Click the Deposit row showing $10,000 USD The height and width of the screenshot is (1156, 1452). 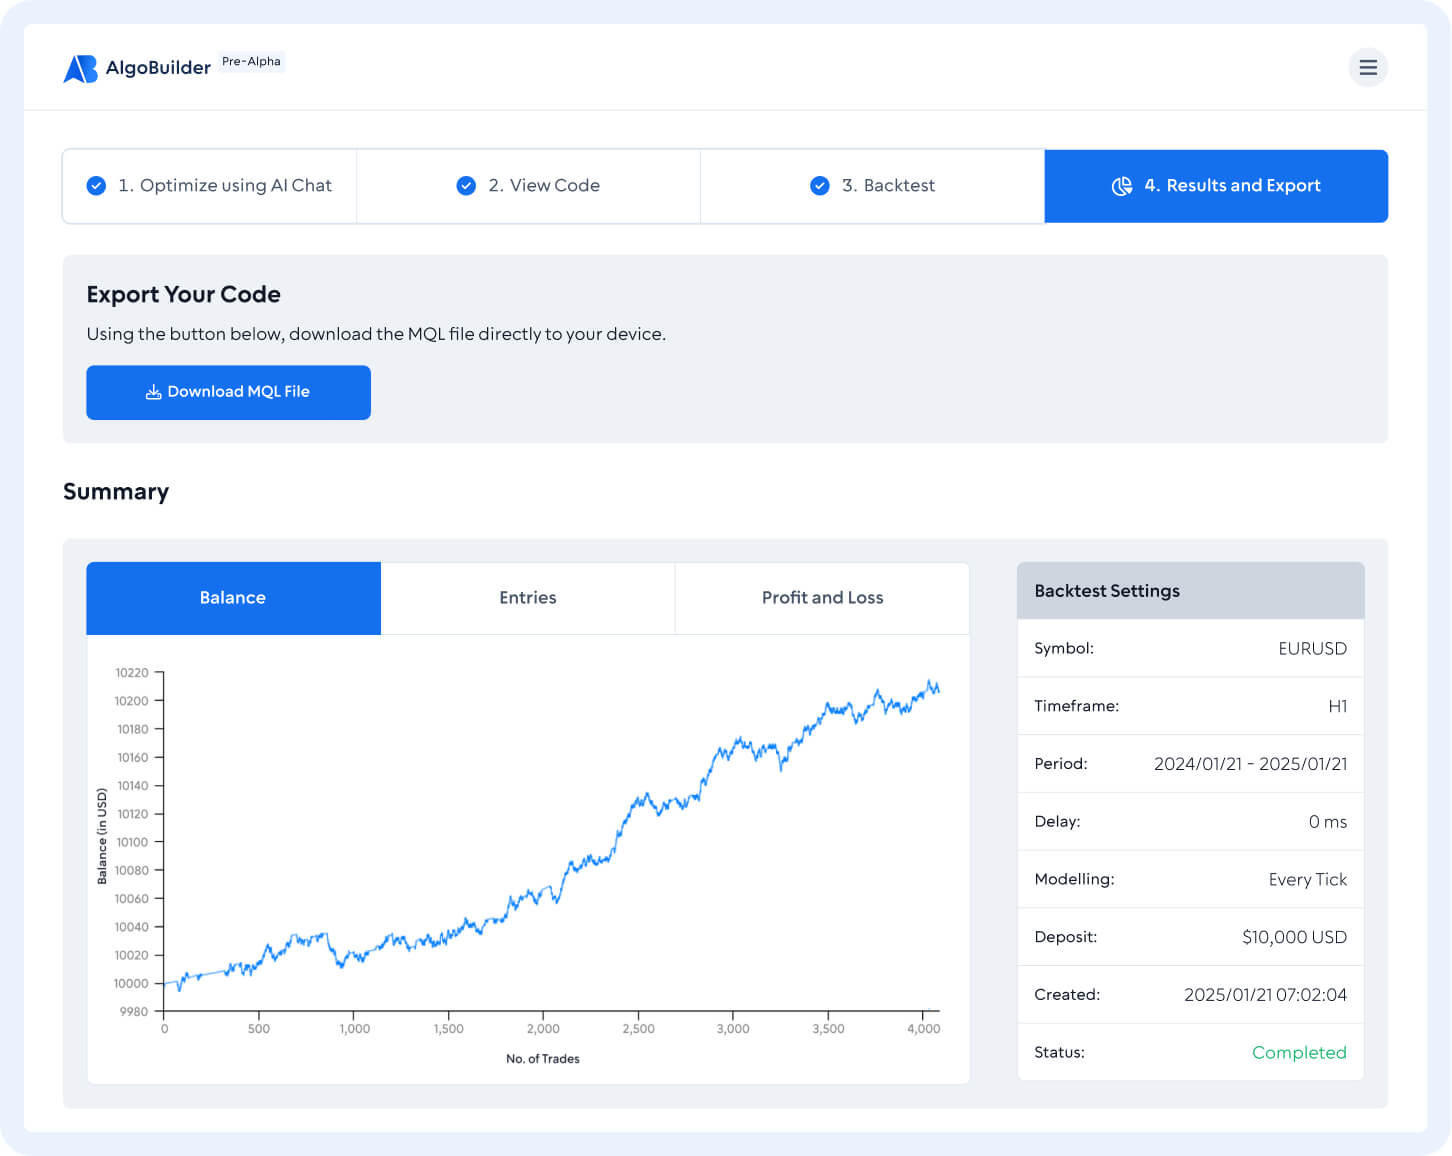[1190, 937]
